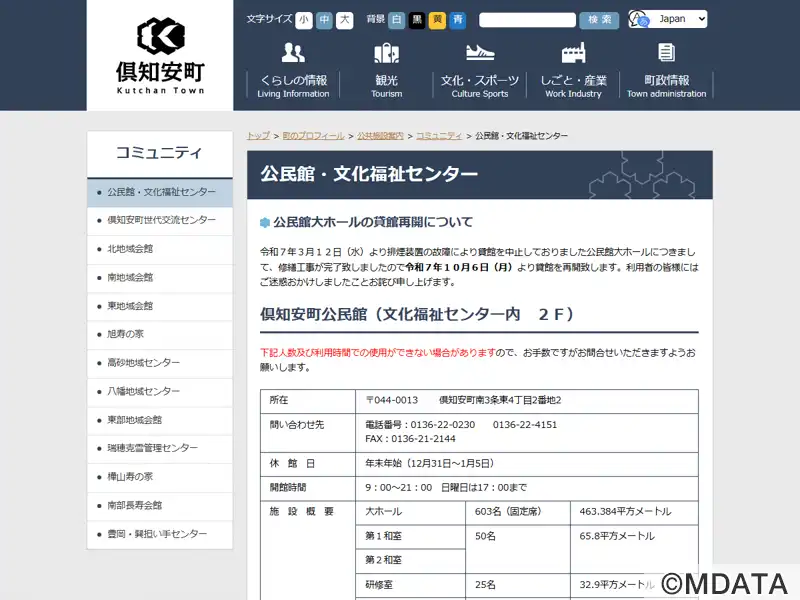The height and width of the screenshot is (600, 800).
Task: Open the Culture Sports sneaker icon
Action: pos(480,53)
